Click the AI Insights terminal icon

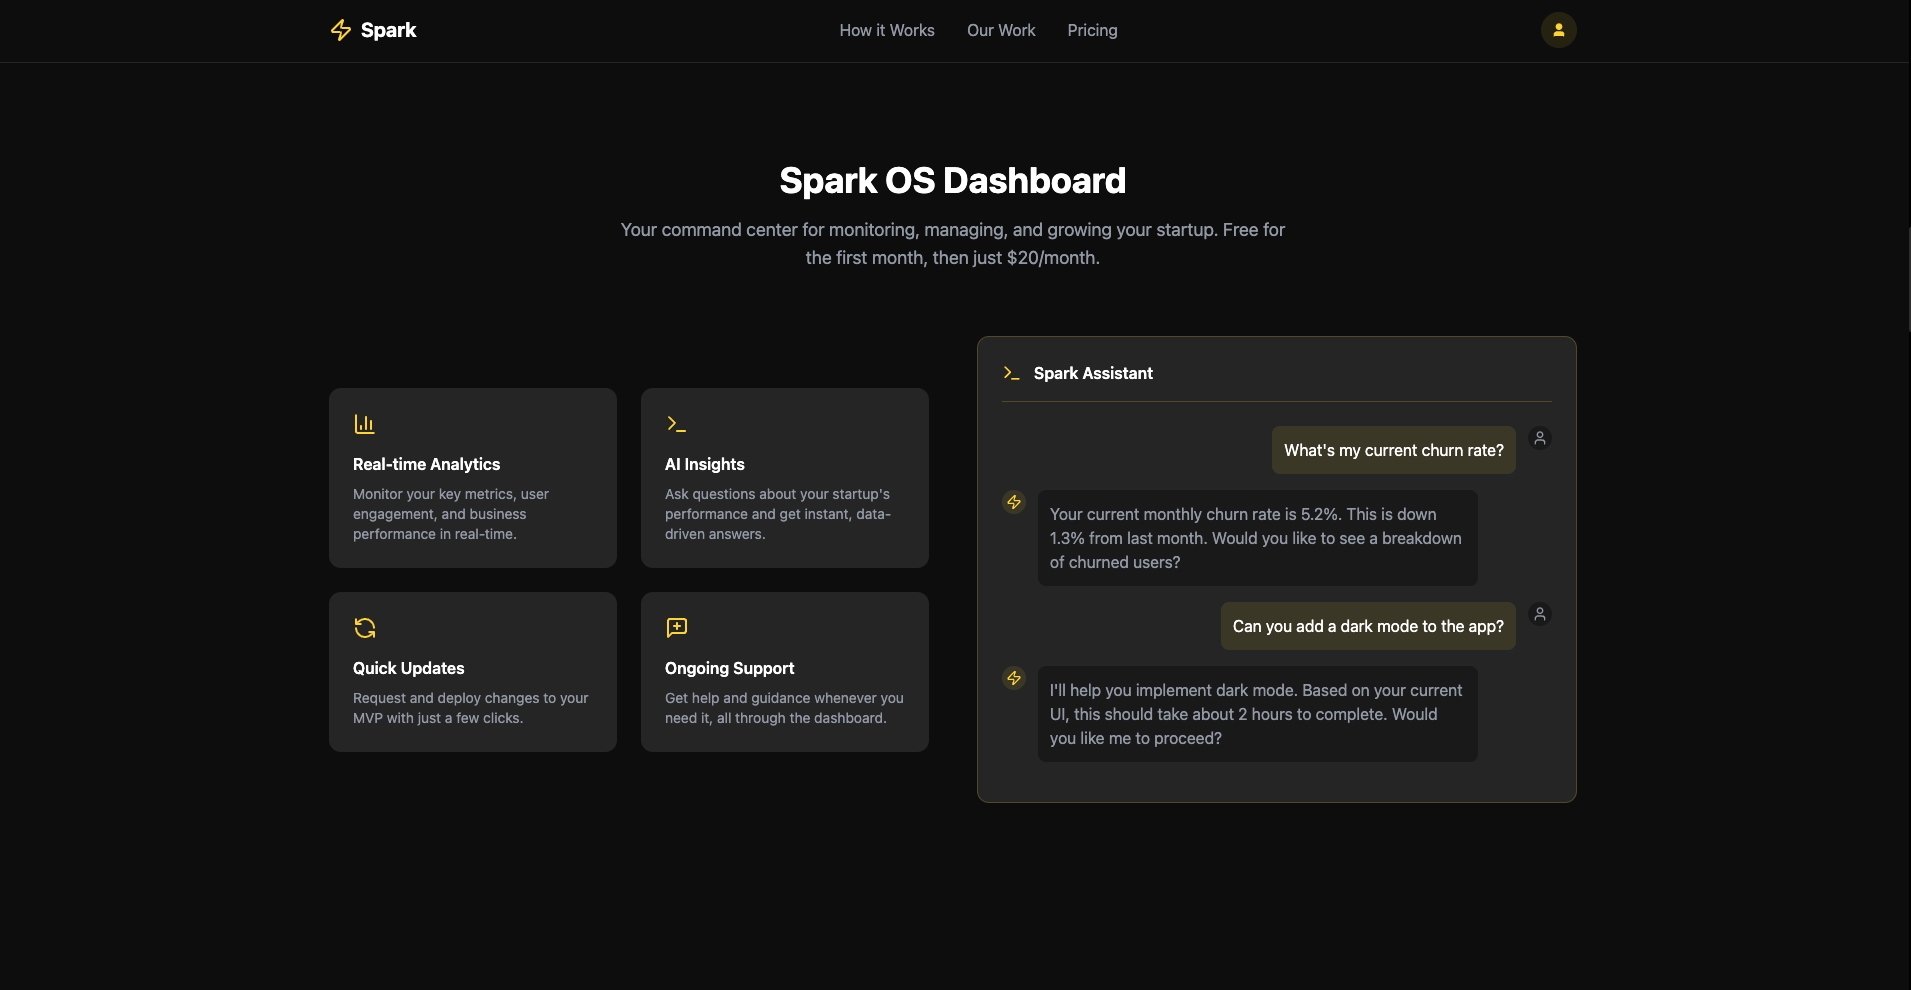point(677,423)
